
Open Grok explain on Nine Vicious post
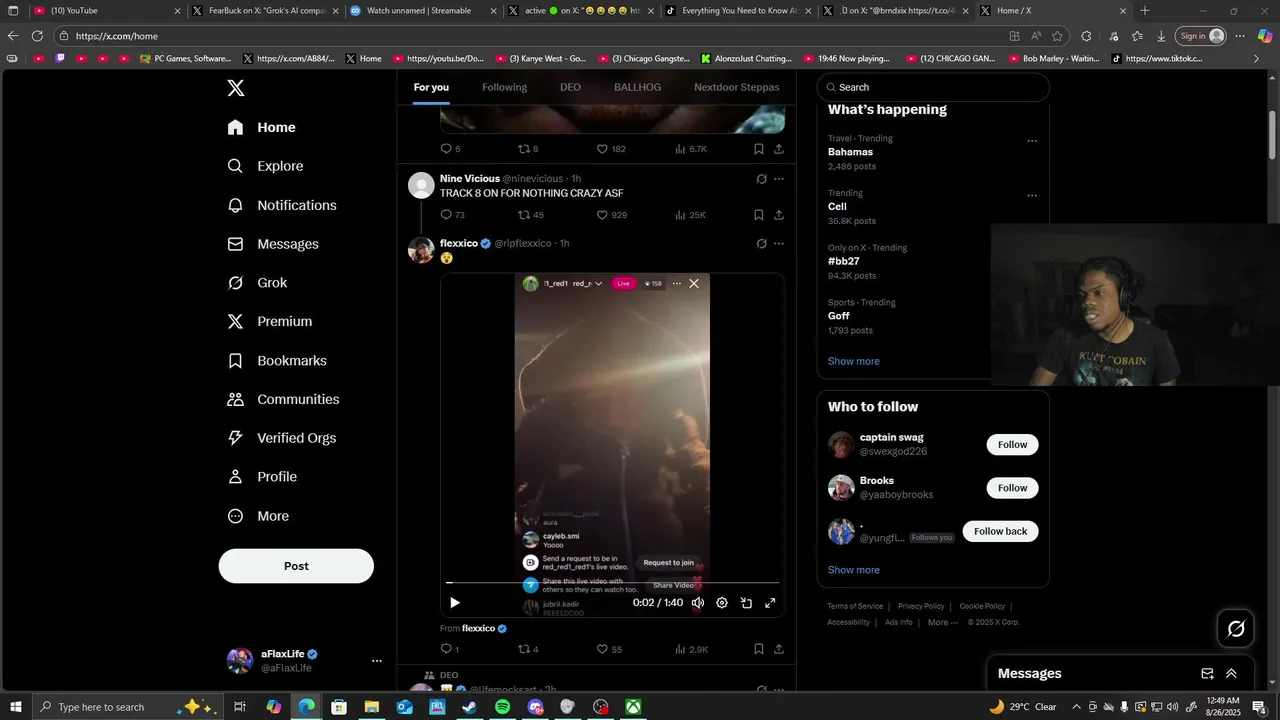pos(761,179)
